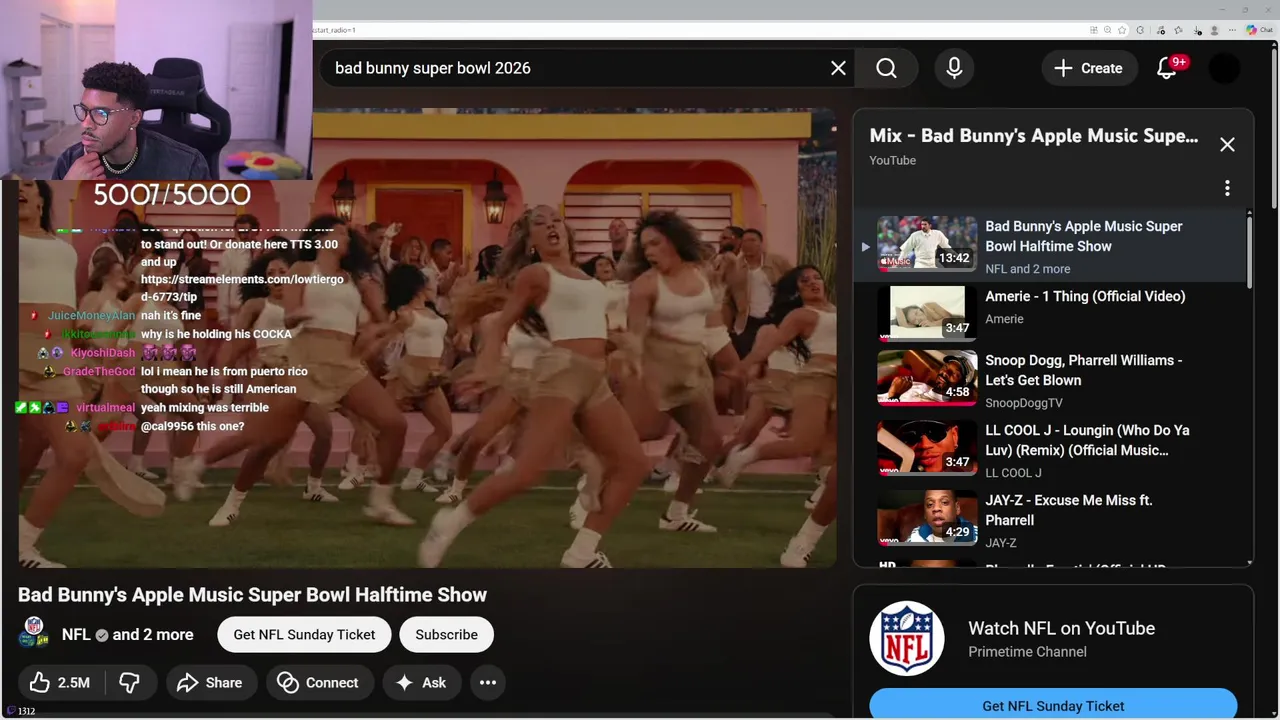Screen dimensions: 1280x720
Task: Open the Mix playlist options menu
Action: pyautogui.click(x=1227, y=188)
